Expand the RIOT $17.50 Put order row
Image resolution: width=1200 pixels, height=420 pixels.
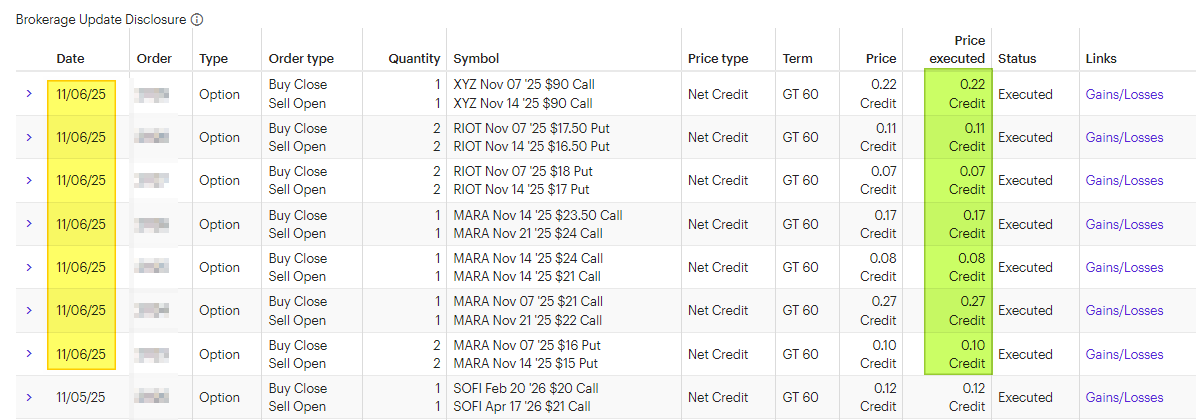click(x=29, y=138)
